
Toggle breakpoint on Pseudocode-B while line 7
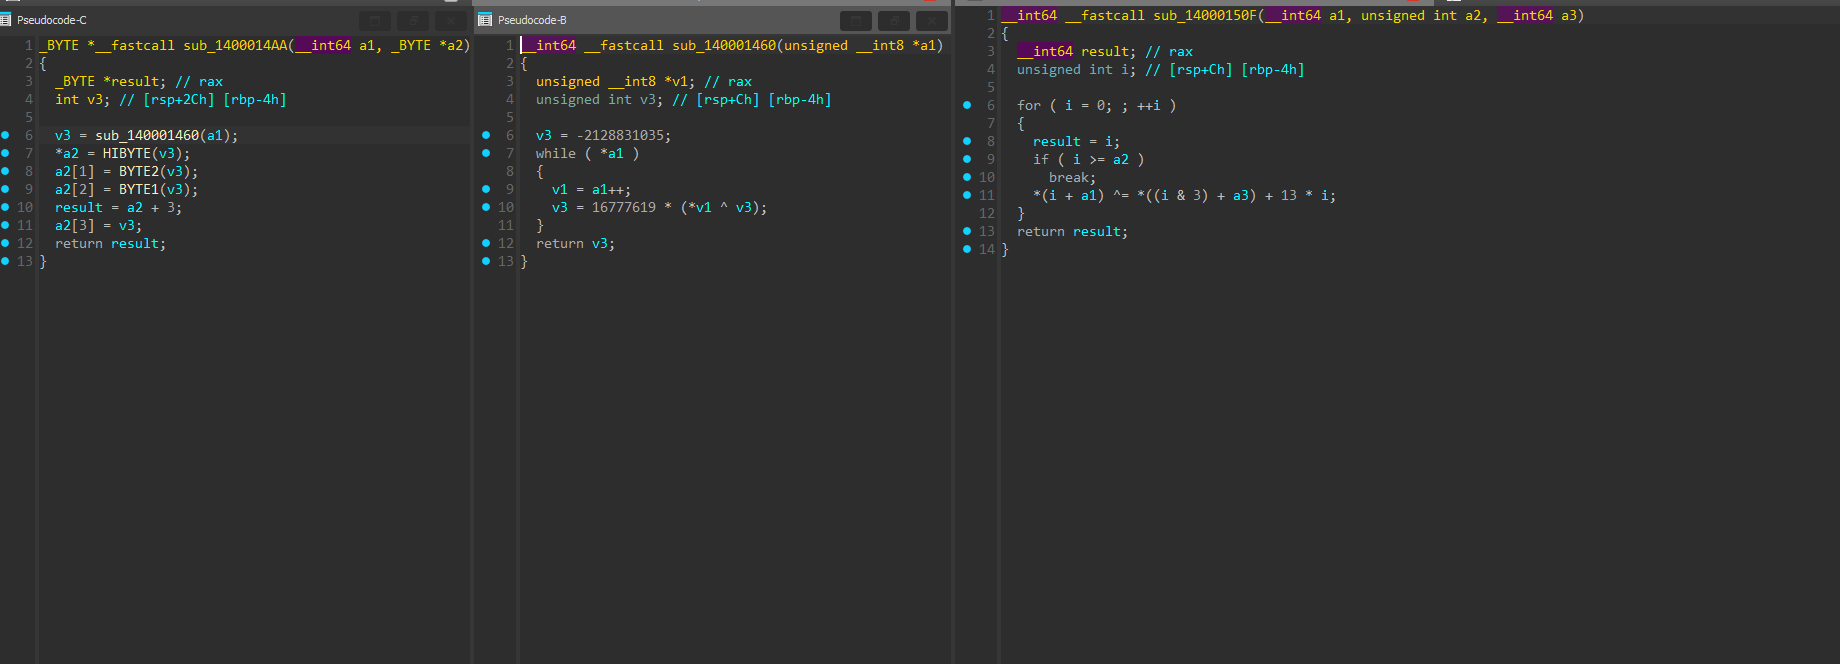coord(486,153)
